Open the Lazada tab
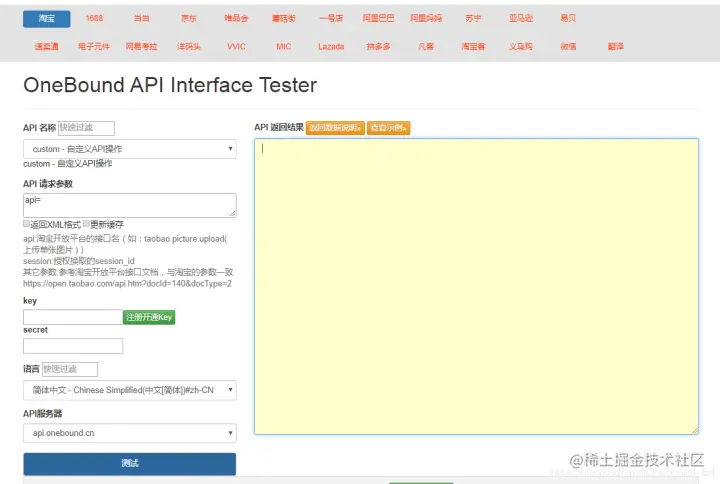720x484 pixels. [x=331, y=46]
